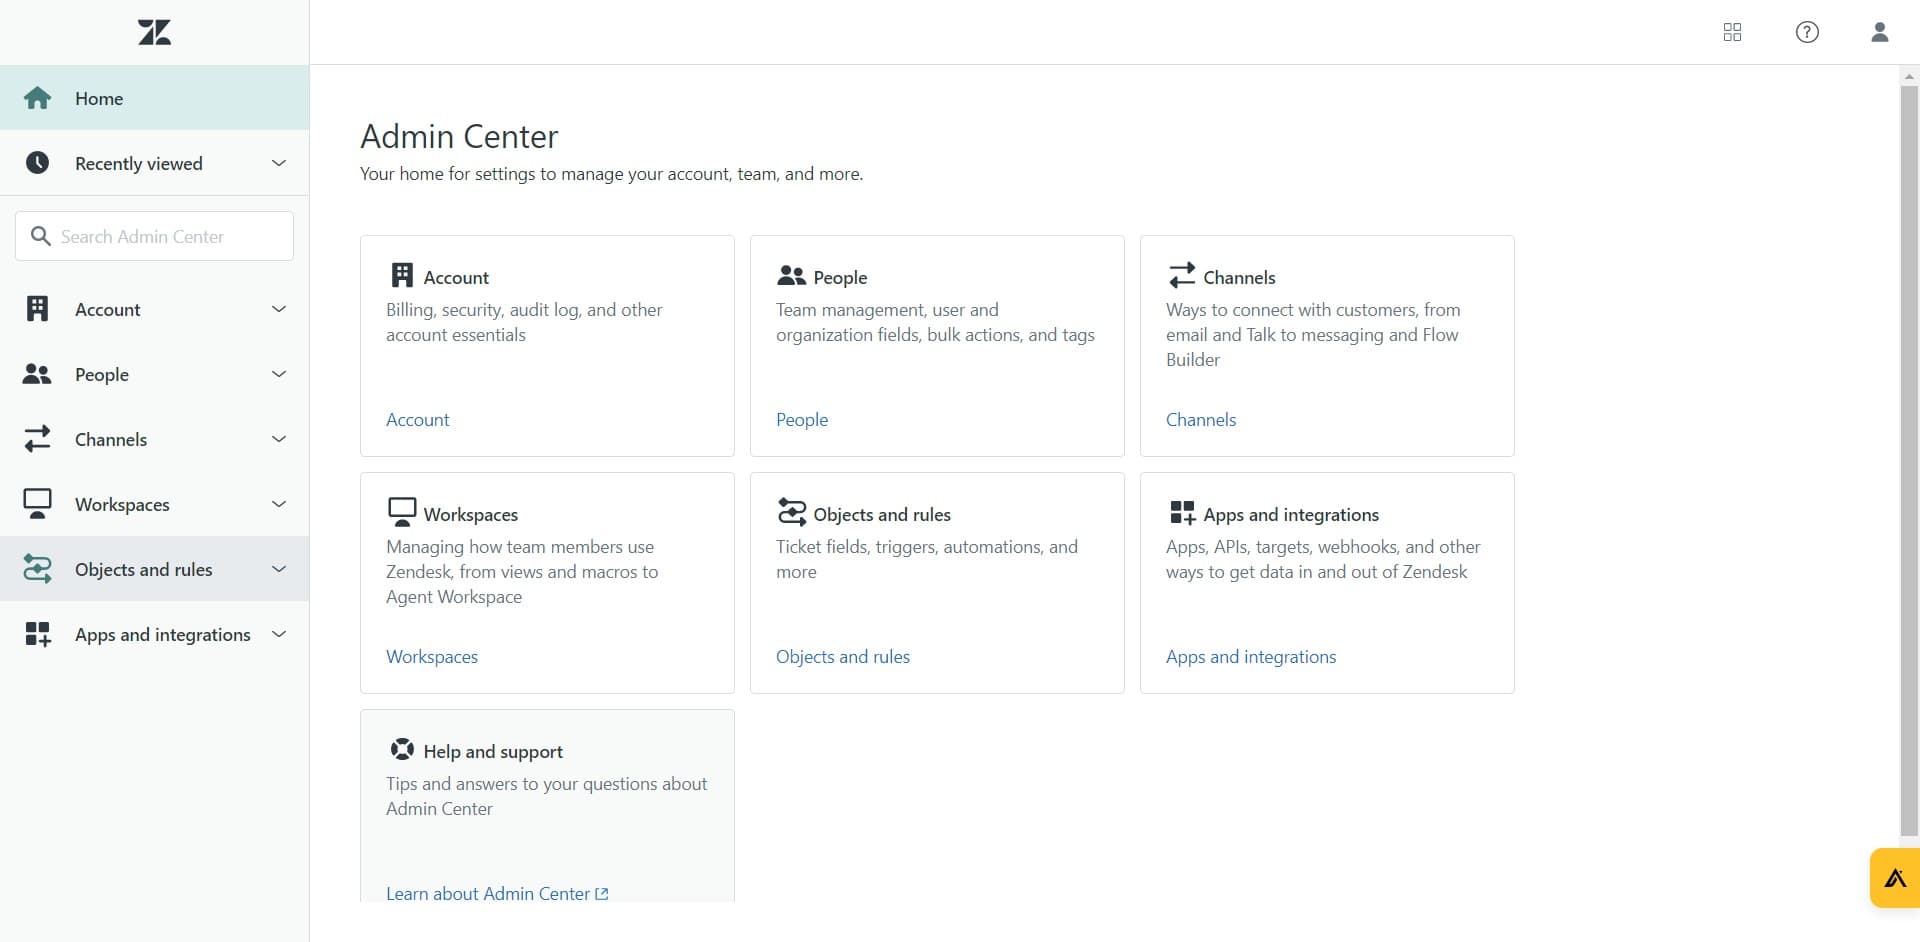Click the Zendesk logo
The width and height of the screenshot is (1920, 942).
coord(154,31)
